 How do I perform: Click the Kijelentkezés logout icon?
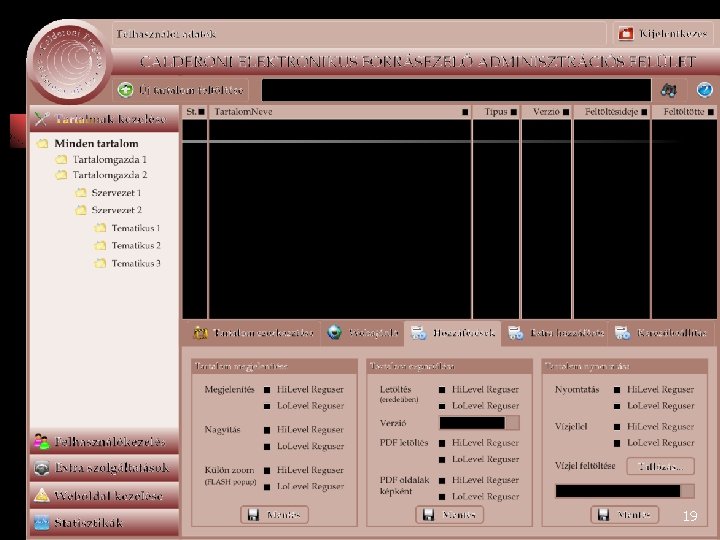tap(626, 34)
